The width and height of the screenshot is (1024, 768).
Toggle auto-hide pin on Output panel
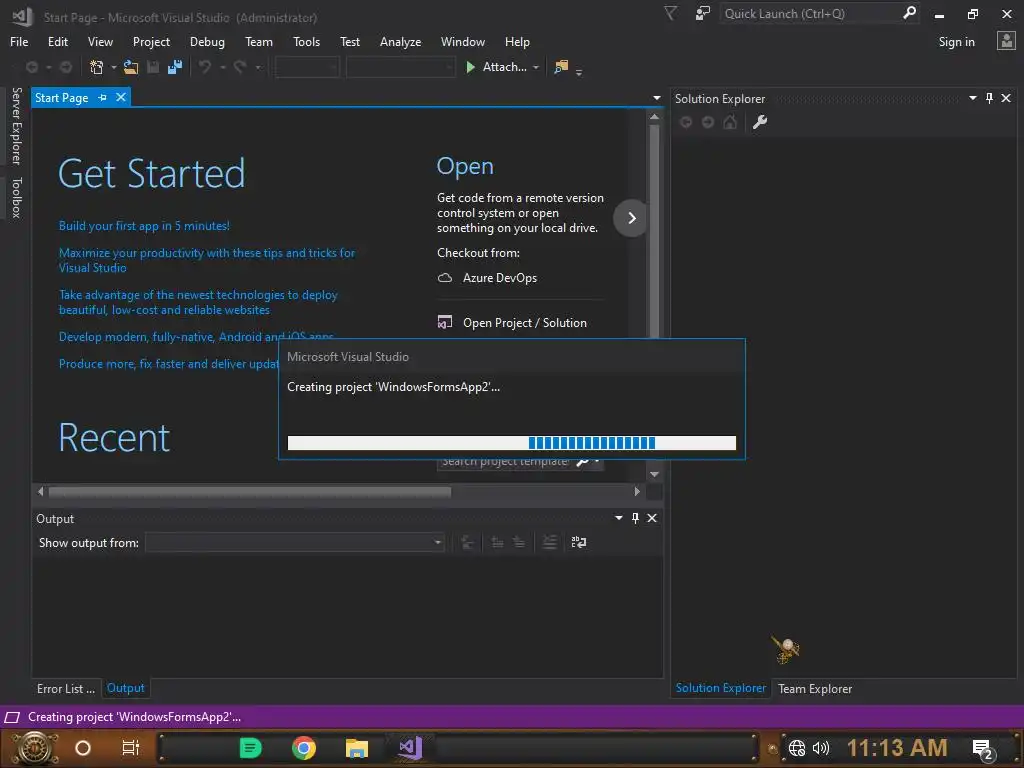pos(635,518)
